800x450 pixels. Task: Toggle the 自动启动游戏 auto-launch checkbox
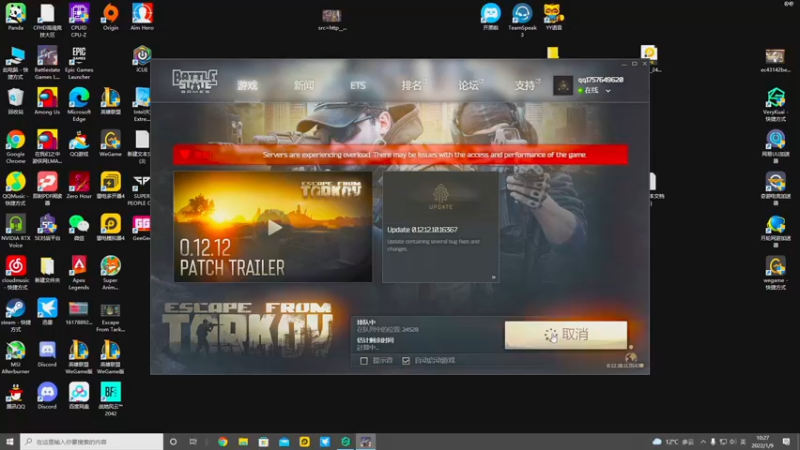click(406, 361)
